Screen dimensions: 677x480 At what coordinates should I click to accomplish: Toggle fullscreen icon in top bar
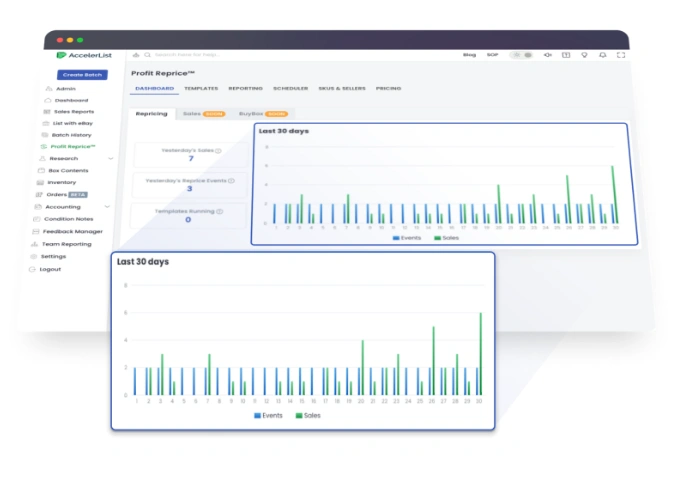621,55
